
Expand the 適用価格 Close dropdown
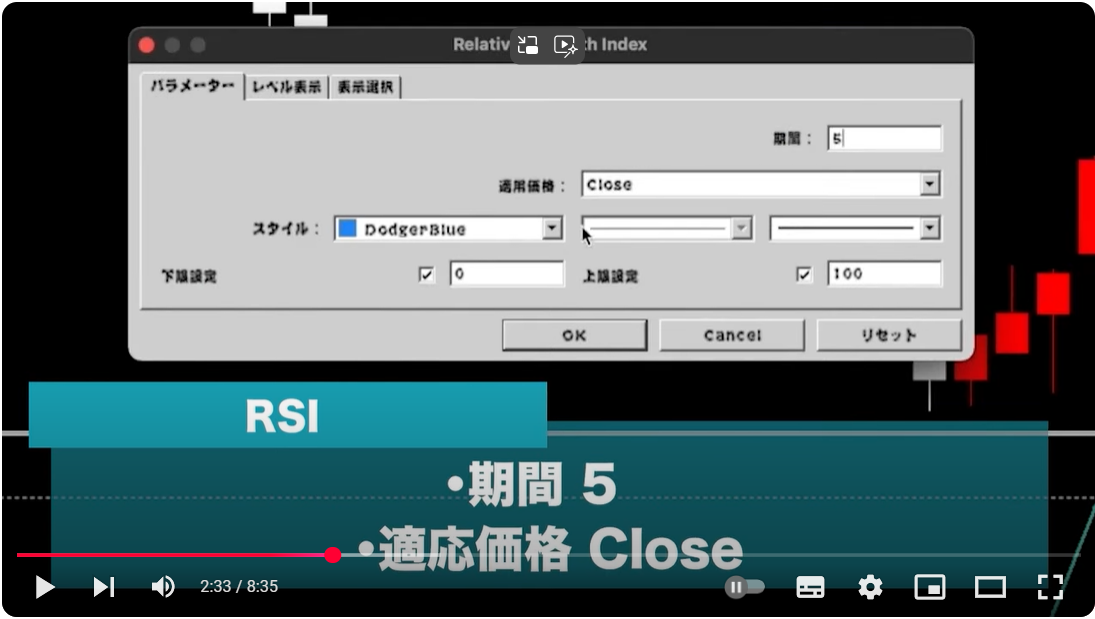930,185
